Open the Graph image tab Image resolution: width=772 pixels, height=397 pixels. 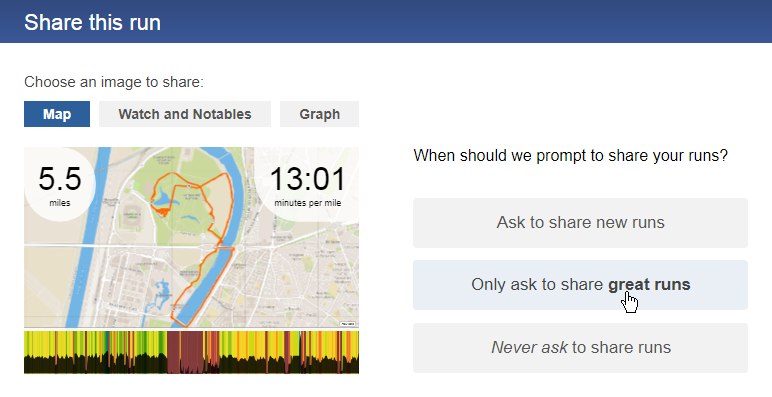click(320, 114)
